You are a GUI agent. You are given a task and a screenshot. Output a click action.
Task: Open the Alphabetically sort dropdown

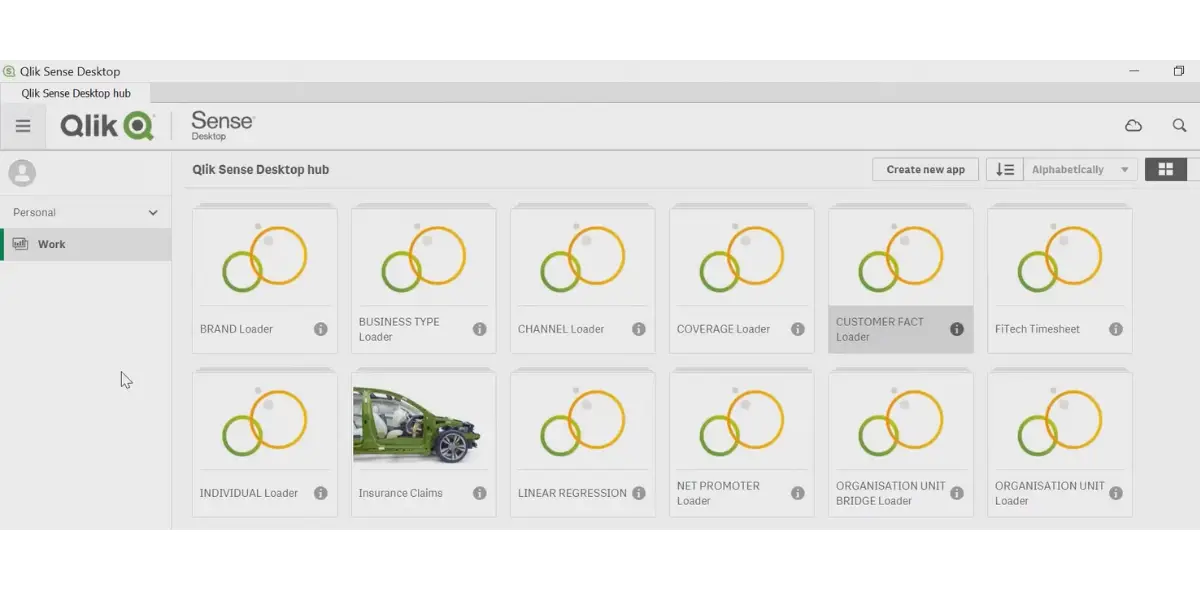(x=1080, y=170)
